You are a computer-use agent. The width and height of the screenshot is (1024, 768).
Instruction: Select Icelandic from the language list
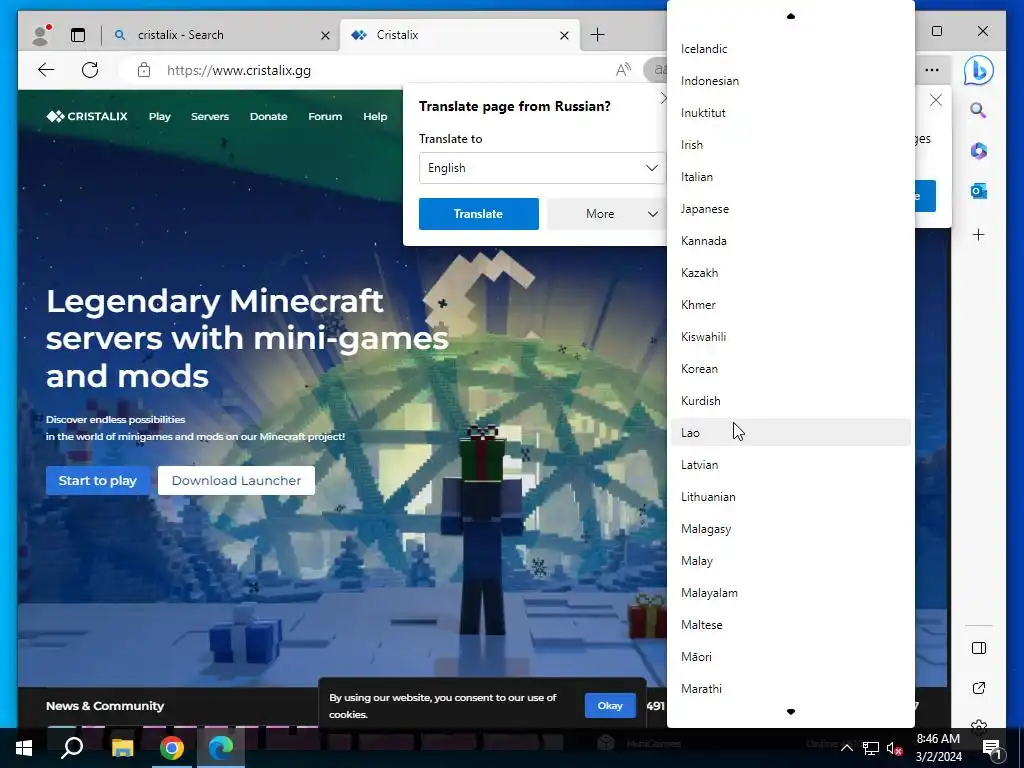click(x=791, y=49)
